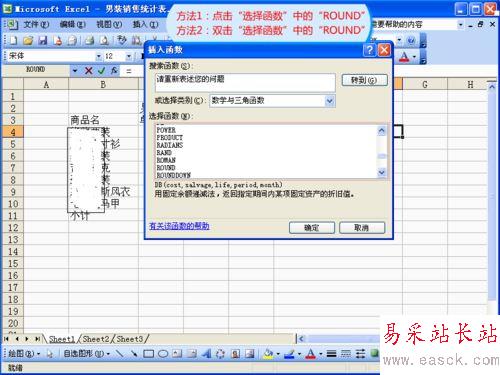Click the Arrow Style icon
Image resolution: width=500 pixels, height=375 pixels.
[x=360, y=354]
